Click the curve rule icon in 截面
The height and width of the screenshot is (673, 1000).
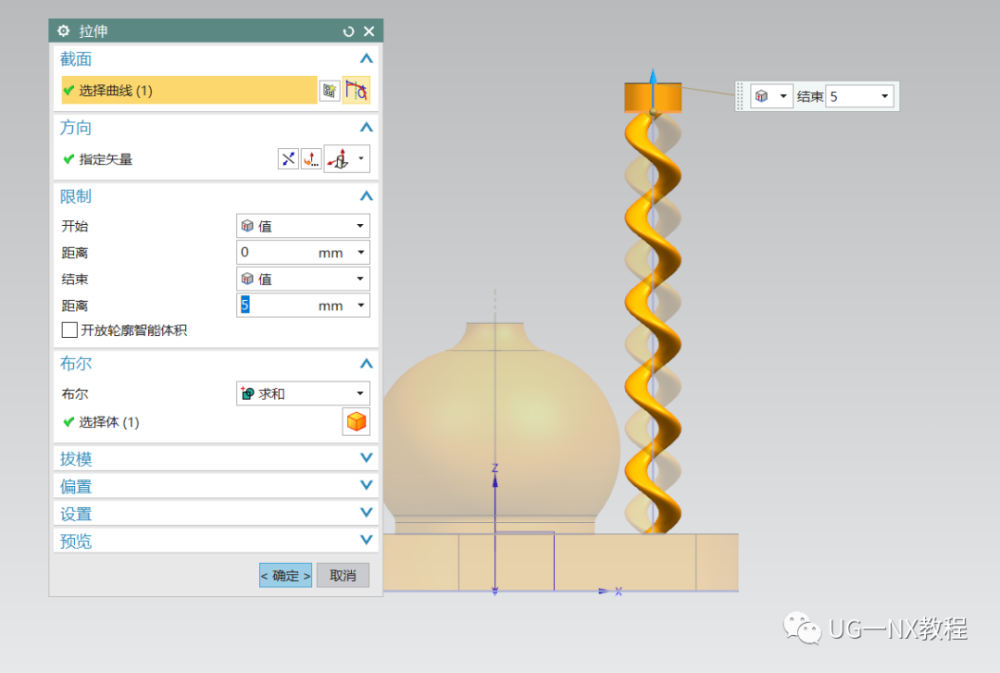click(x=356, y=91)
